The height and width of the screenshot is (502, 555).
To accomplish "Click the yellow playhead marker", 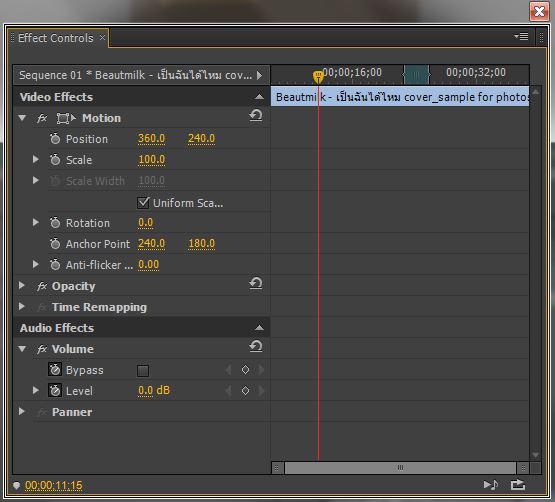I will click(x=318, y=76).
